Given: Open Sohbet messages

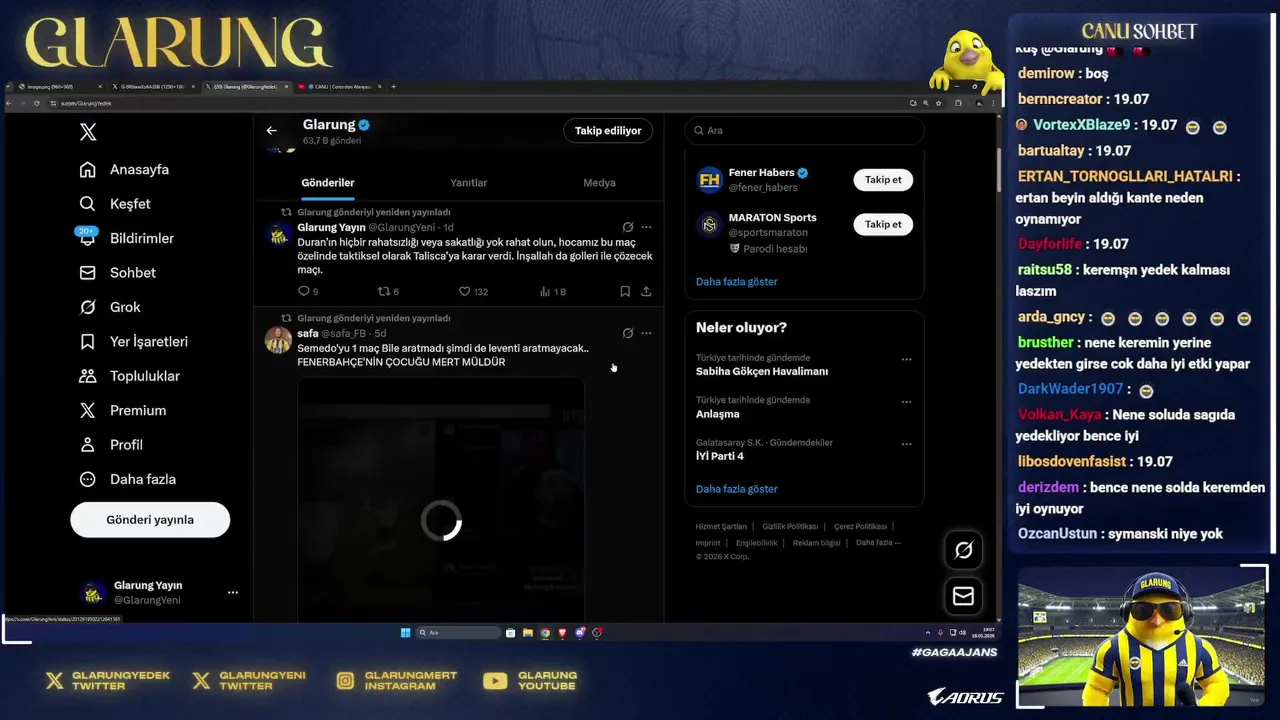Looking at the screenshot, I should [118, 273].
